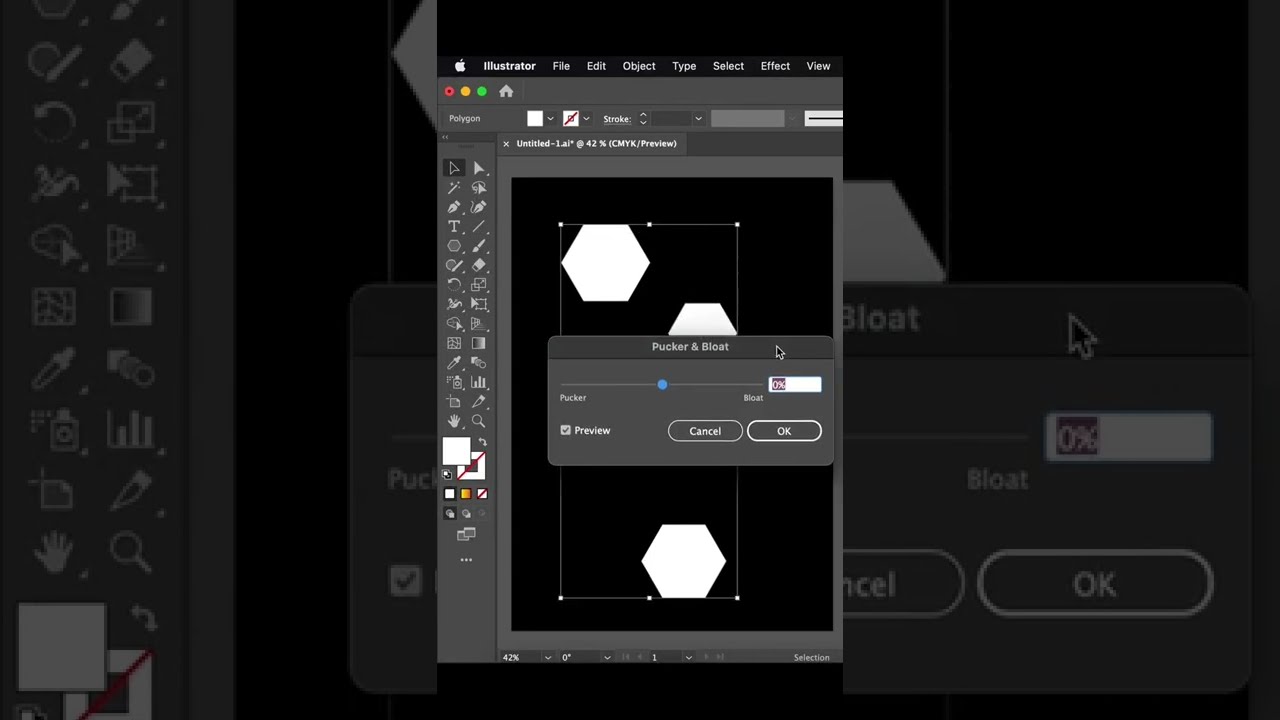The height and width of the screenshot is (720, 1280).
Task: Uncheck the Preview checkbox
Action: pos(566,430)
